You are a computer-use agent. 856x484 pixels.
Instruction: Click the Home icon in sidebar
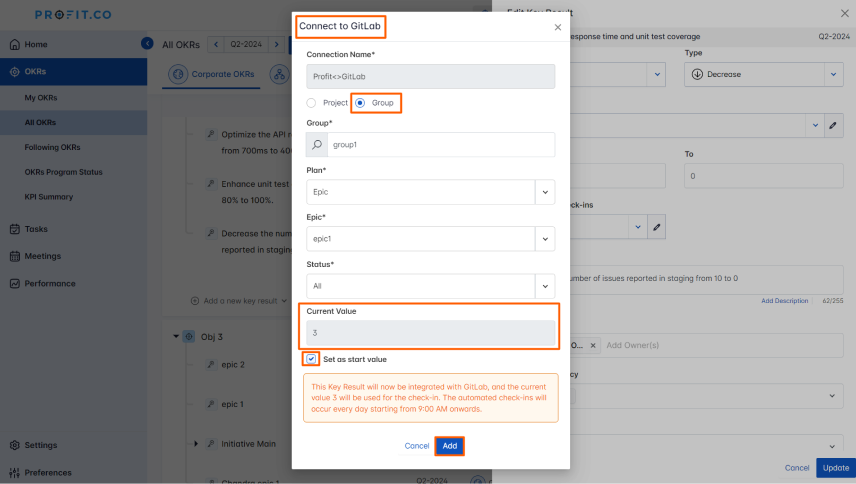[15, 44]
